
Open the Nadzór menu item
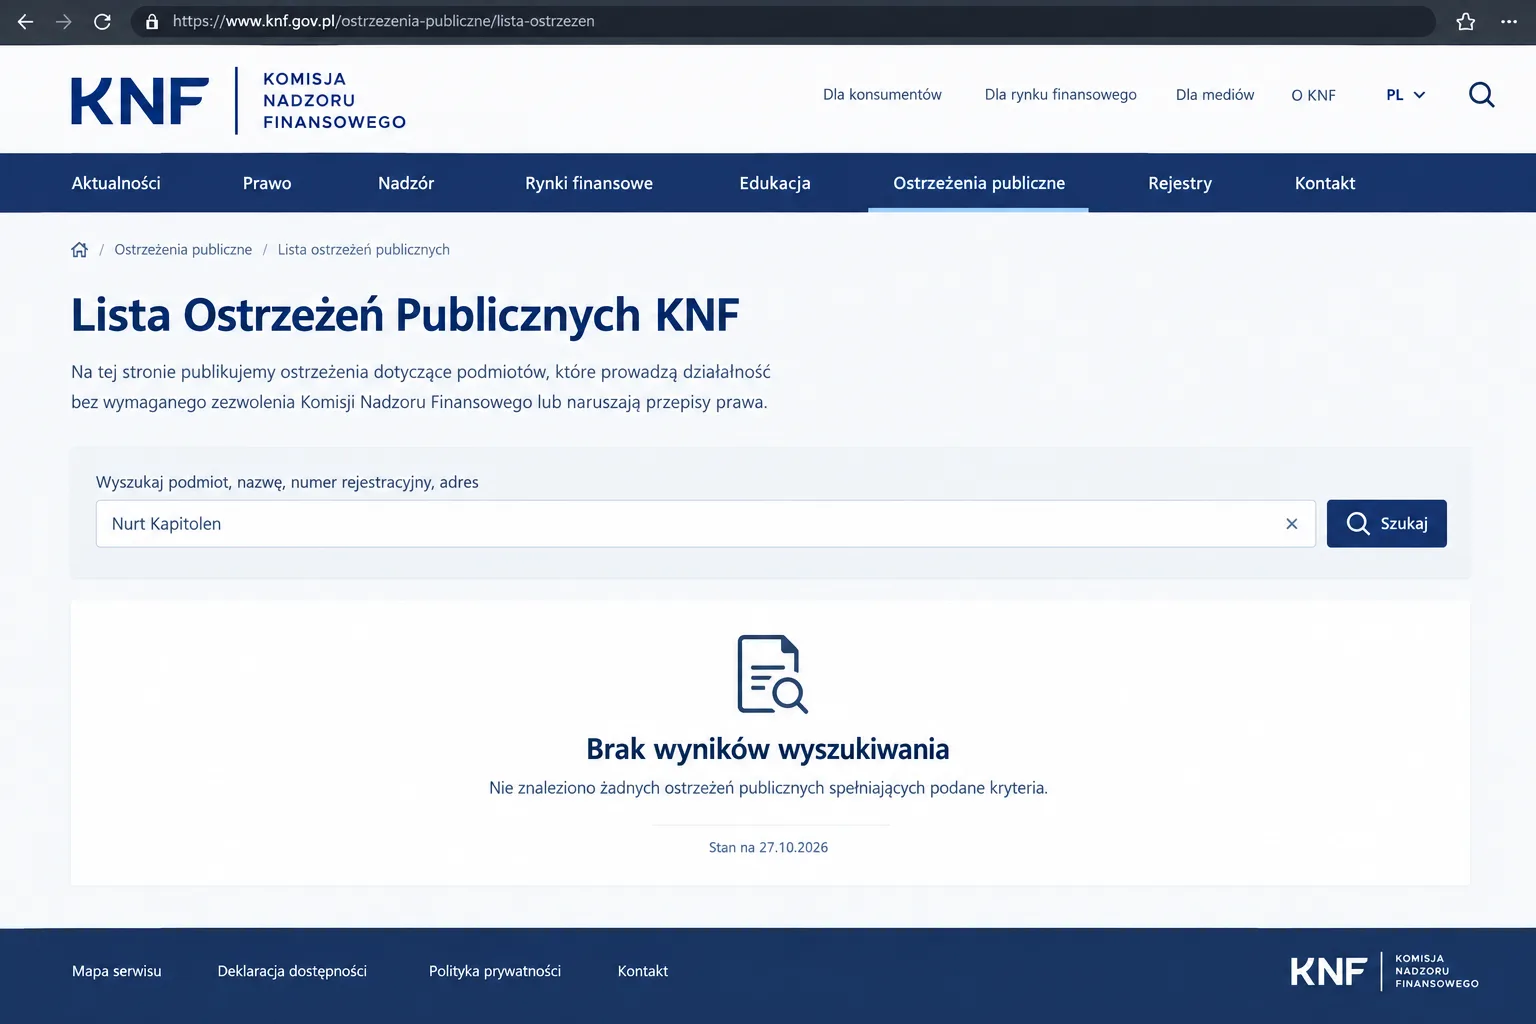coord(406,183)
